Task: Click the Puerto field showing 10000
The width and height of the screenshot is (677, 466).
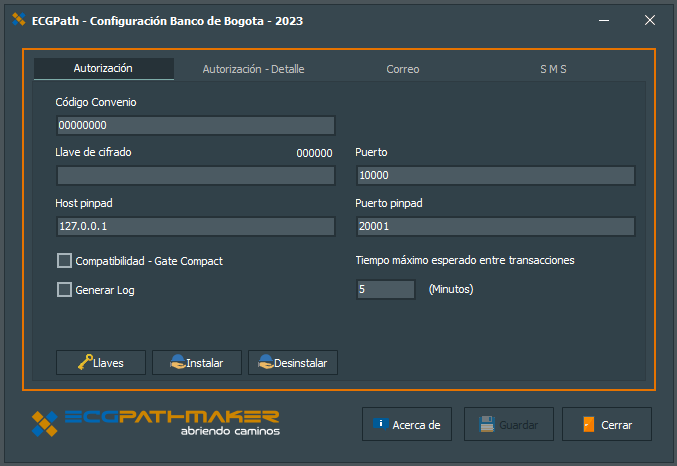Action: click(495, 176)
